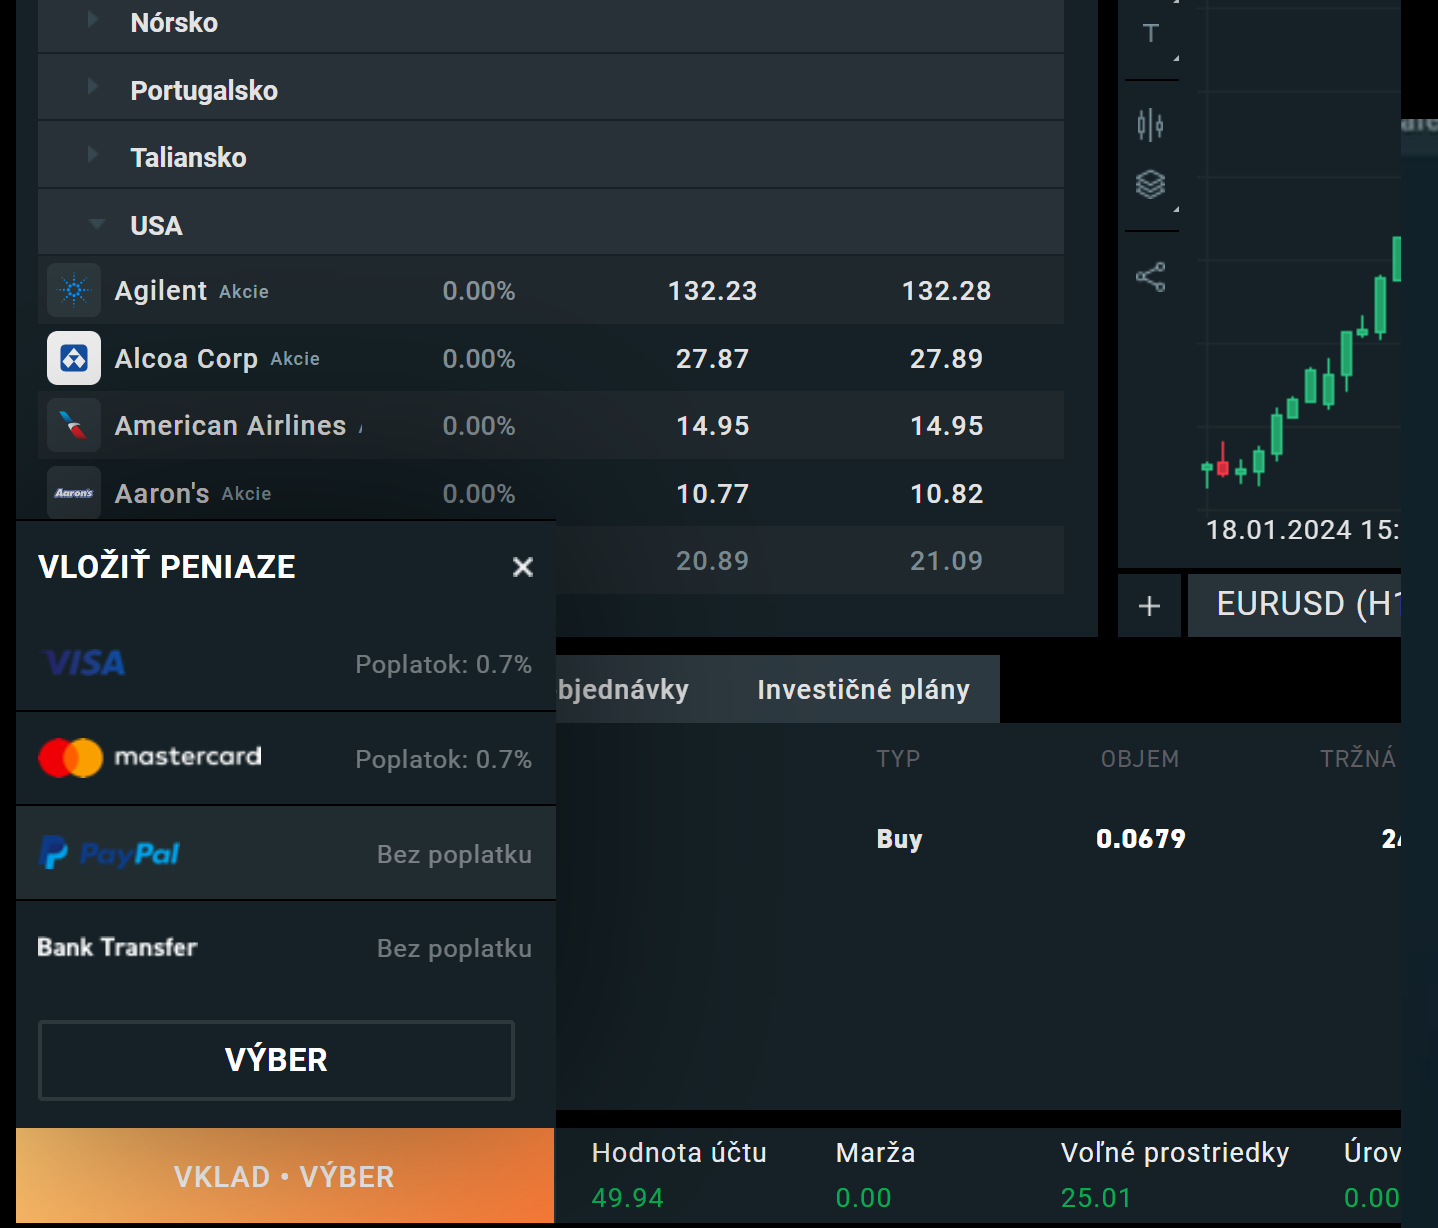The image size is (1438, 1228).
Task: Close the Vložiť peniaze panel
Action: point(522,567)
